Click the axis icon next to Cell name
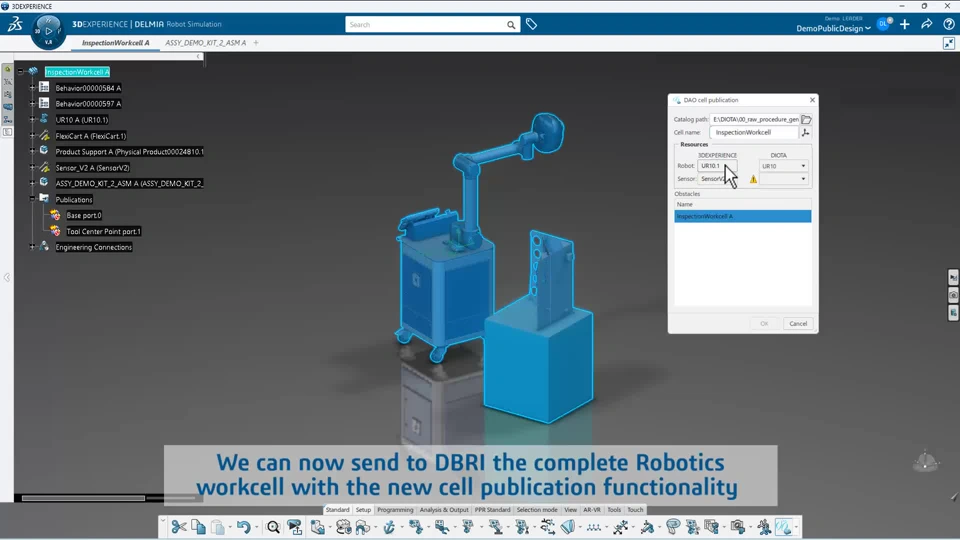 806,132
